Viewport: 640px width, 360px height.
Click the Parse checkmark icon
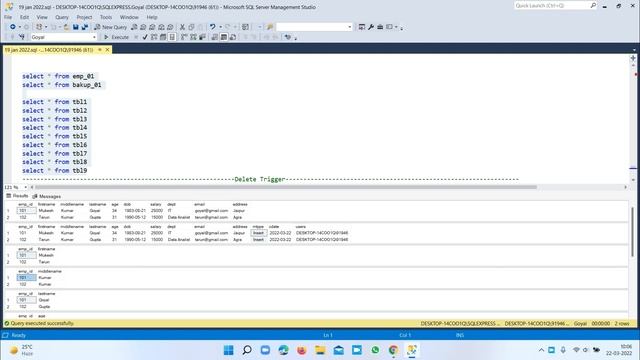pyautogui.click(x=145, y=37)
